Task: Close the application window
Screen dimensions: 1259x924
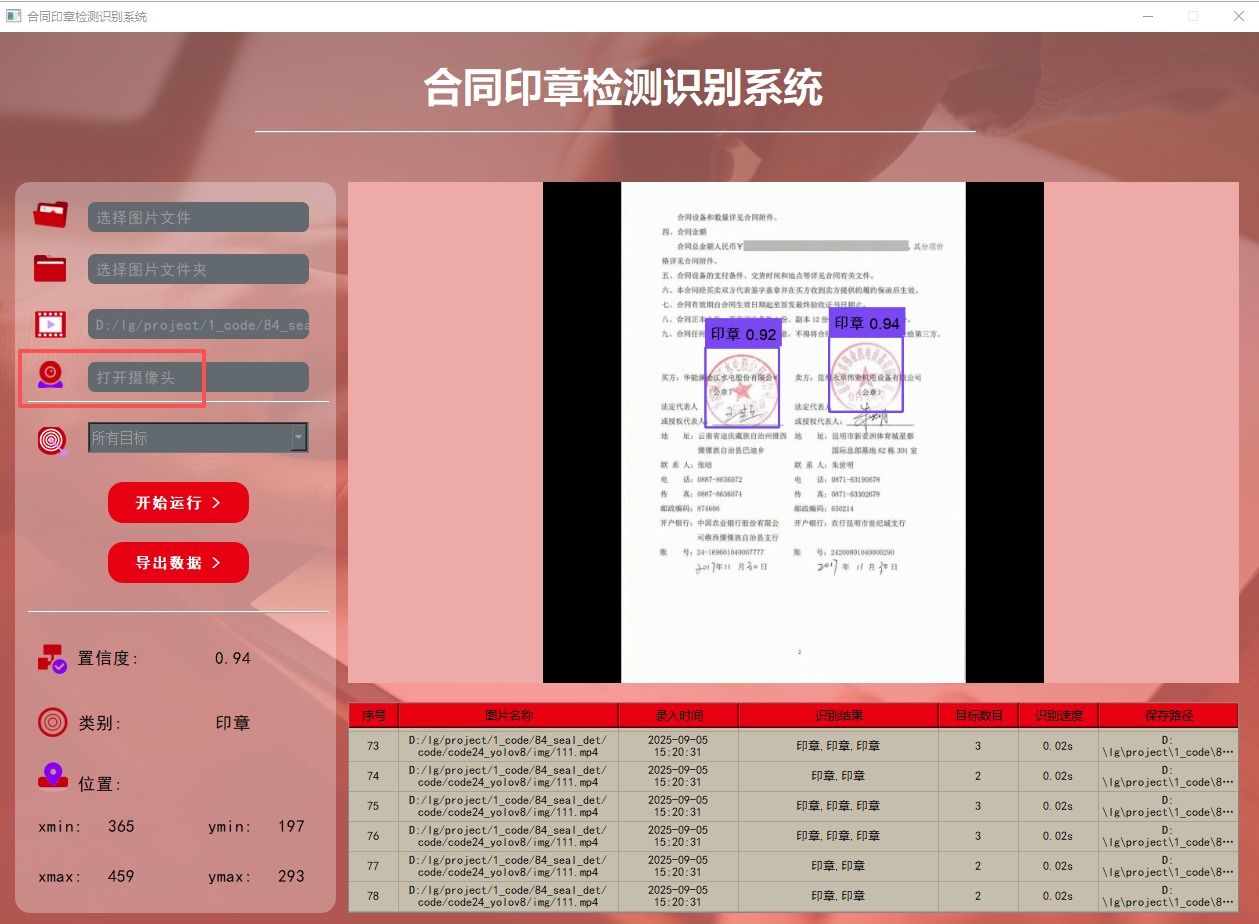Action: (x=1238, y=16)
